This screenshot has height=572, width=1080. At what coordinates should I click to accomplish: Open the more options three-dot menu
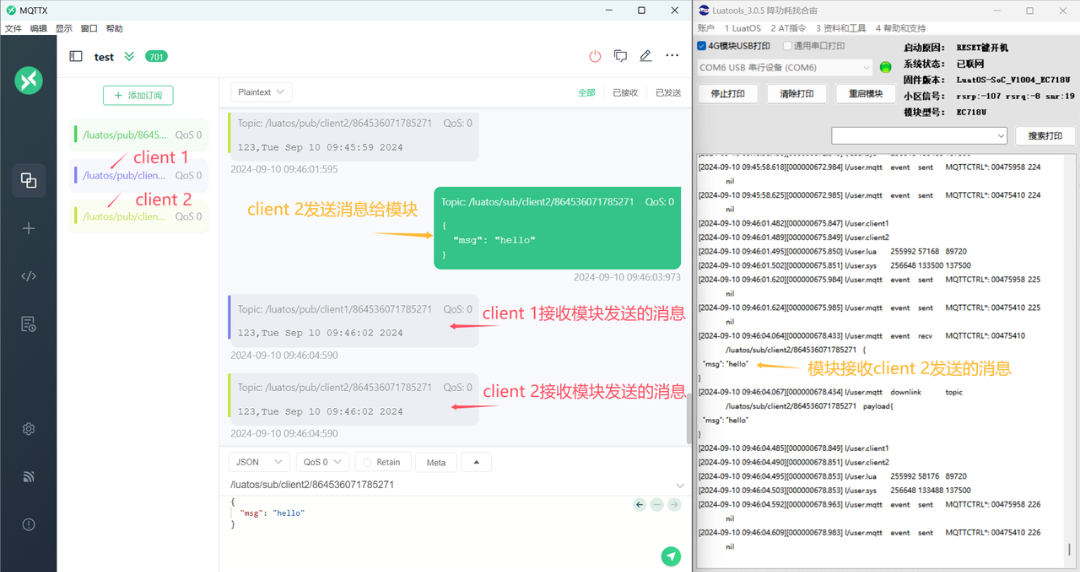pyautogui.click(x=672, y=55)
